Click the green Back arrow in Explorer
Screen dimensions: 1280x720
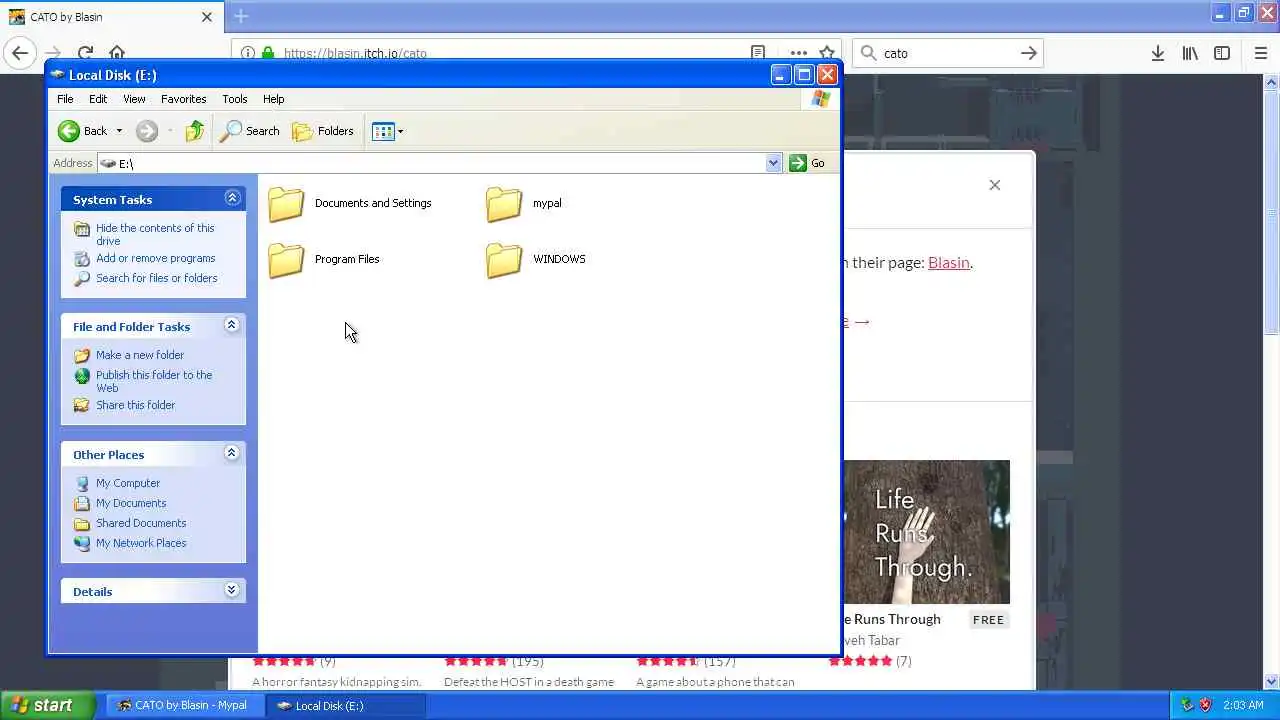coord(69,131)
